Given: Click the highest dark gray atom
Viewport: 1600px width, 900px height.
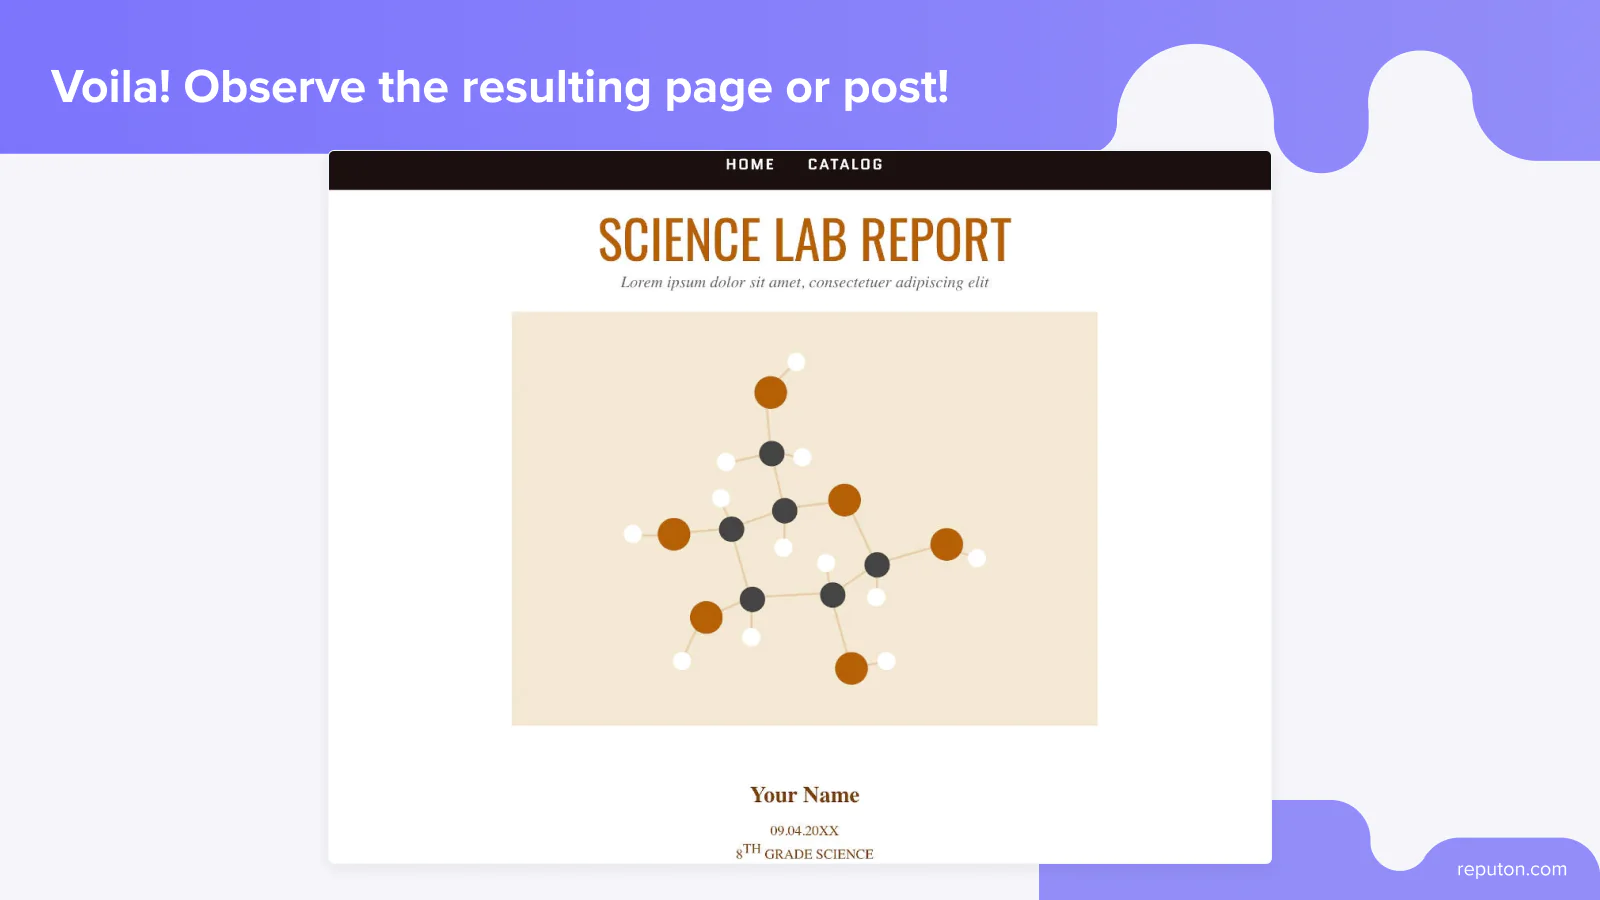Looking at the screenshot, I should click(771, 454).
